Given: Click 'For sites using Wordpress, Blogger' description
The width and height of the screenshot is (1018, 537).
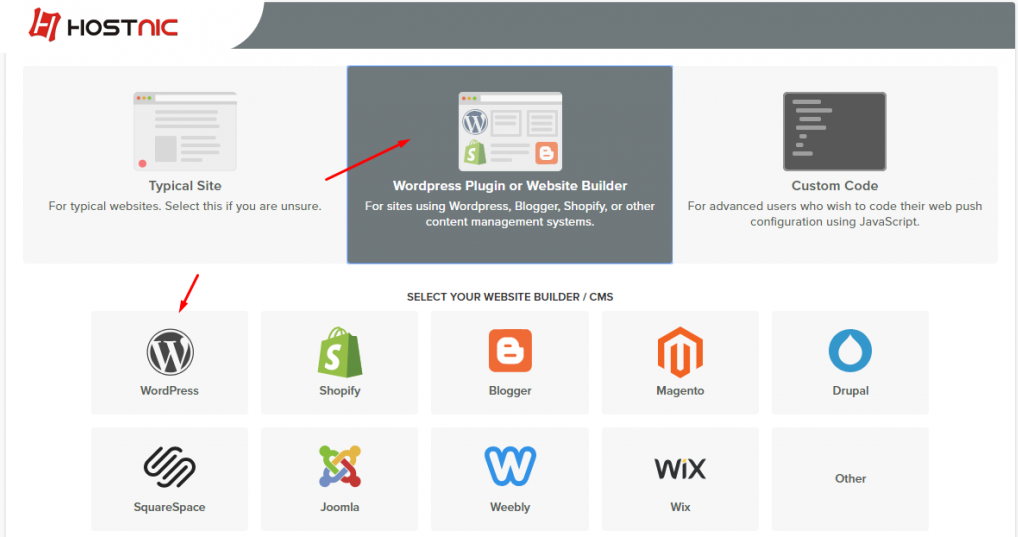Looking at the screenshot, I should 510,214.
